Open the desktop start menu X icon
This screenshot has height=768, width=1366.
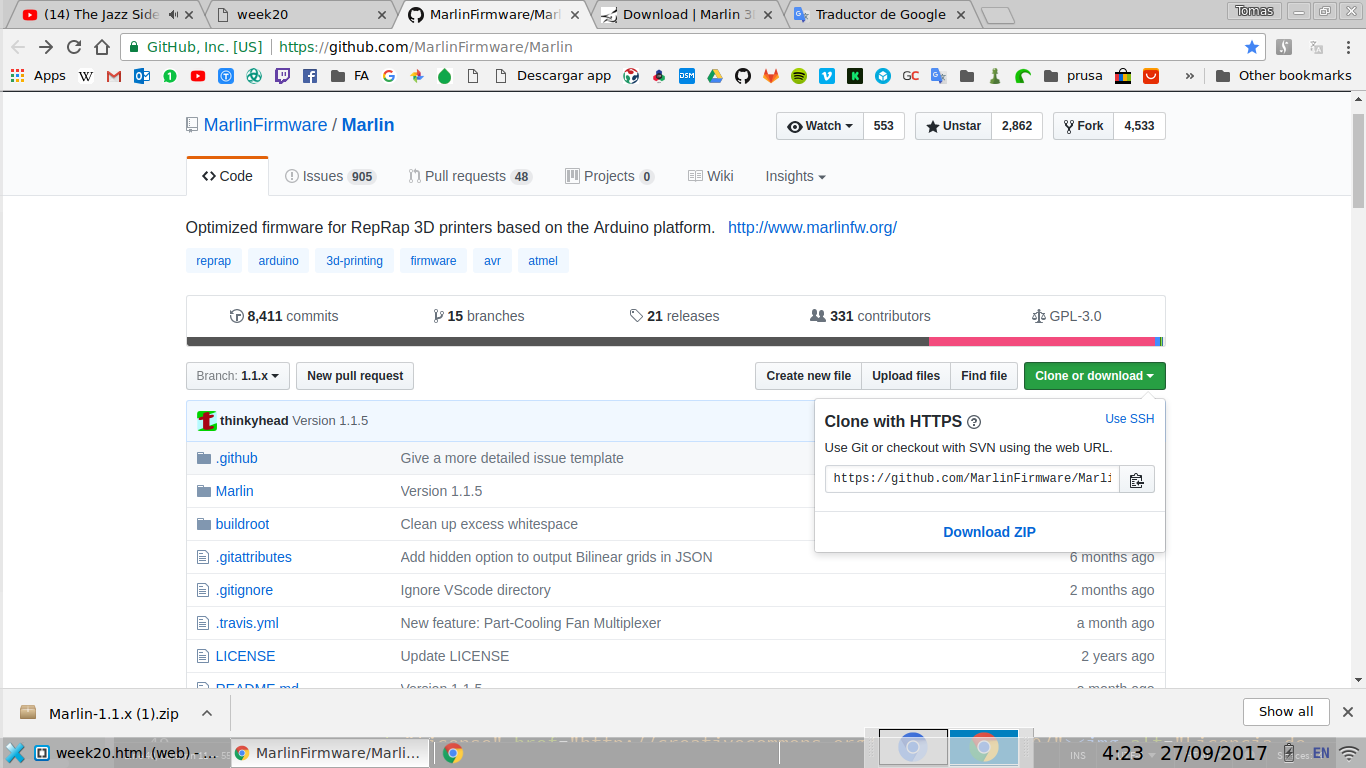point(14,753)
